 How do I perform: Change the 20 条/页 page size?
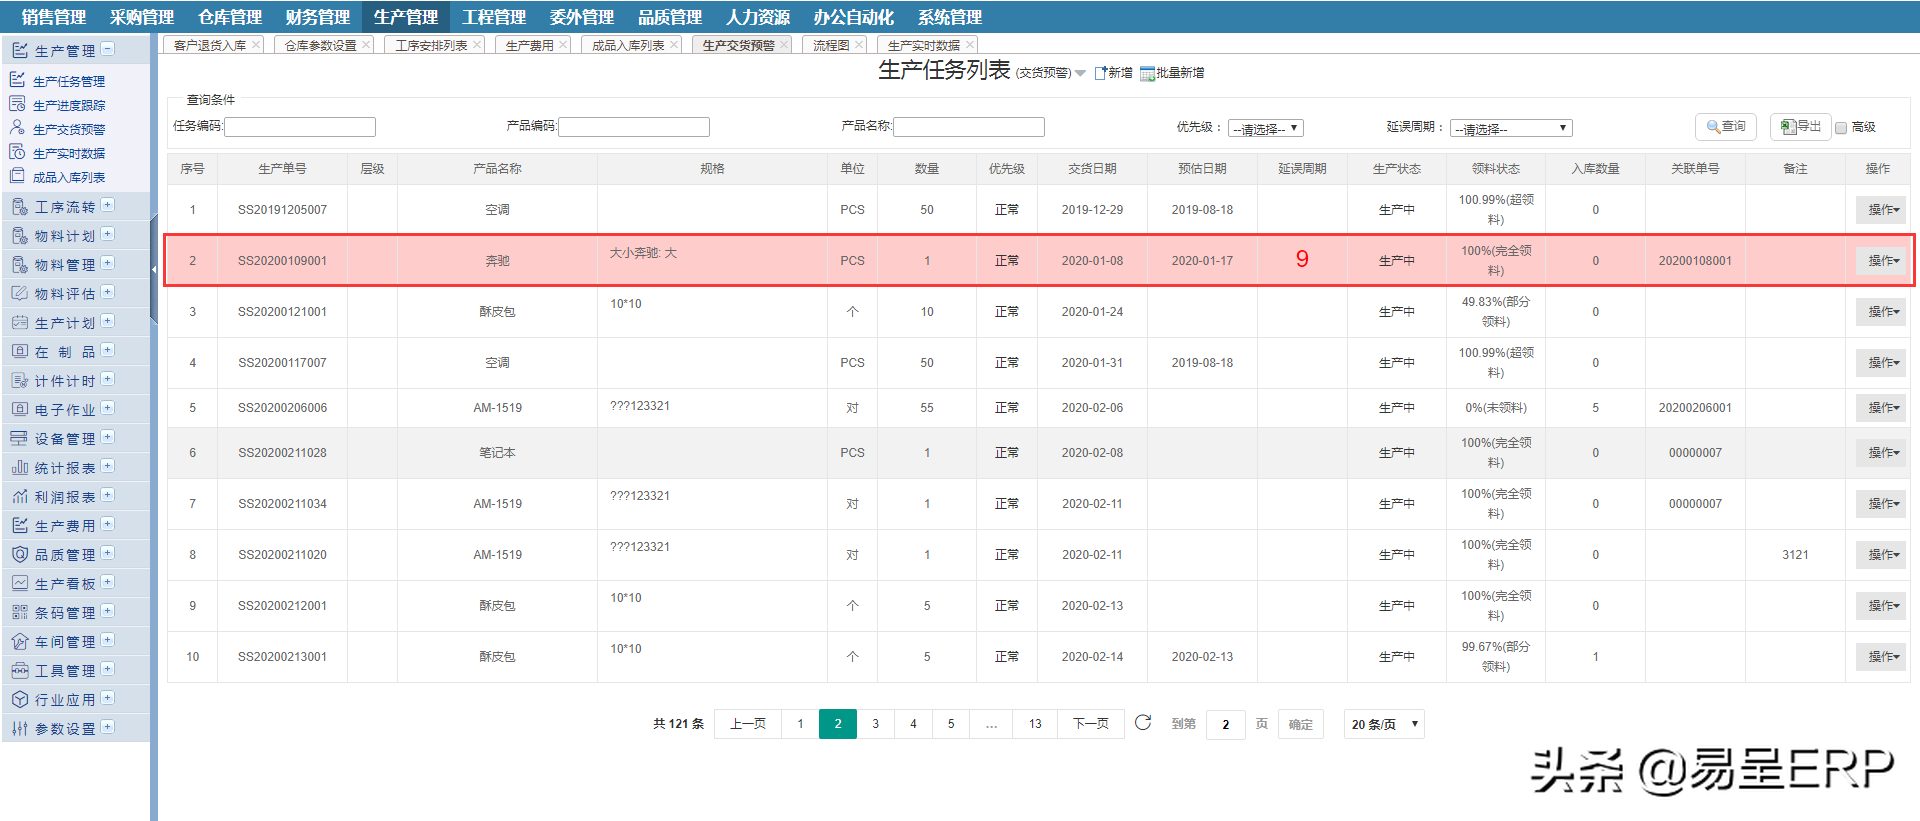pos(1384,724)
